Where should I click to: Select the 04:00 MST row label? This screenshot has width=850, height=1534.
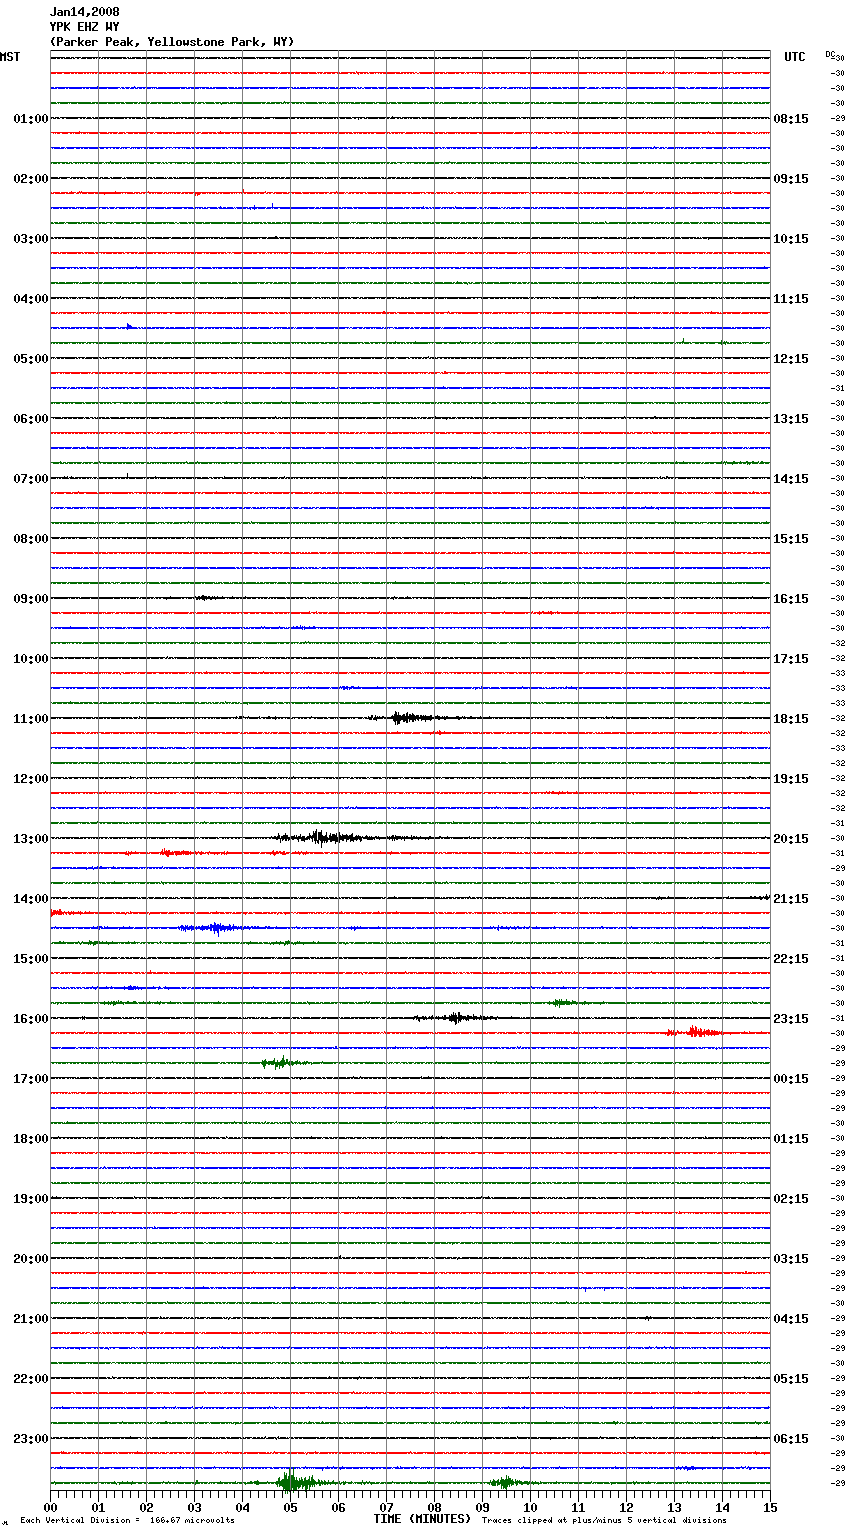point(31,299)
